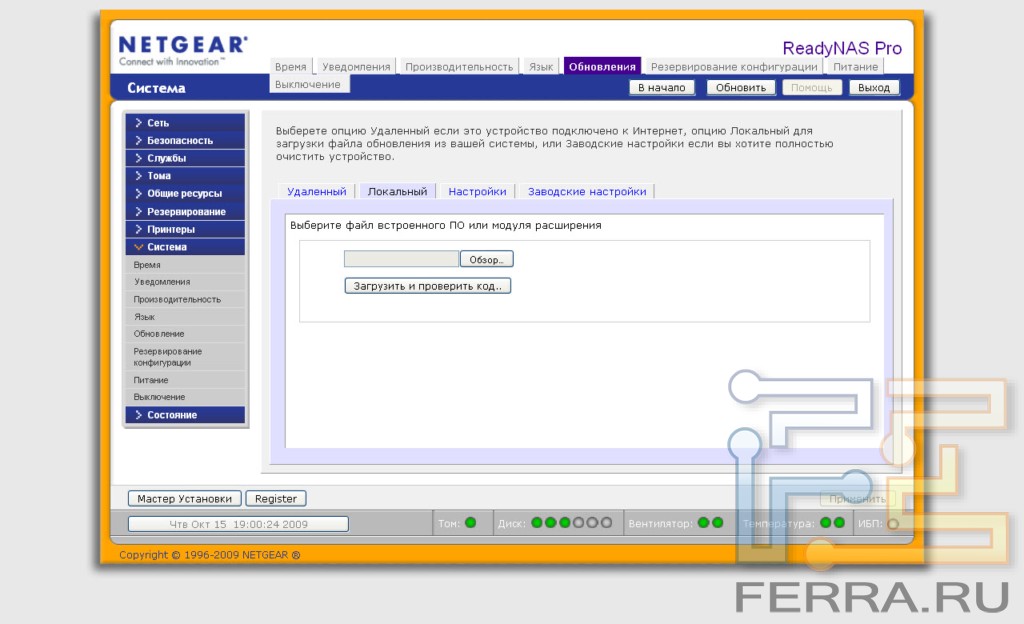Viewport: 1024px width, 624px height.
Task: Open the Выключение top tab
Action: tap(308, 84)
